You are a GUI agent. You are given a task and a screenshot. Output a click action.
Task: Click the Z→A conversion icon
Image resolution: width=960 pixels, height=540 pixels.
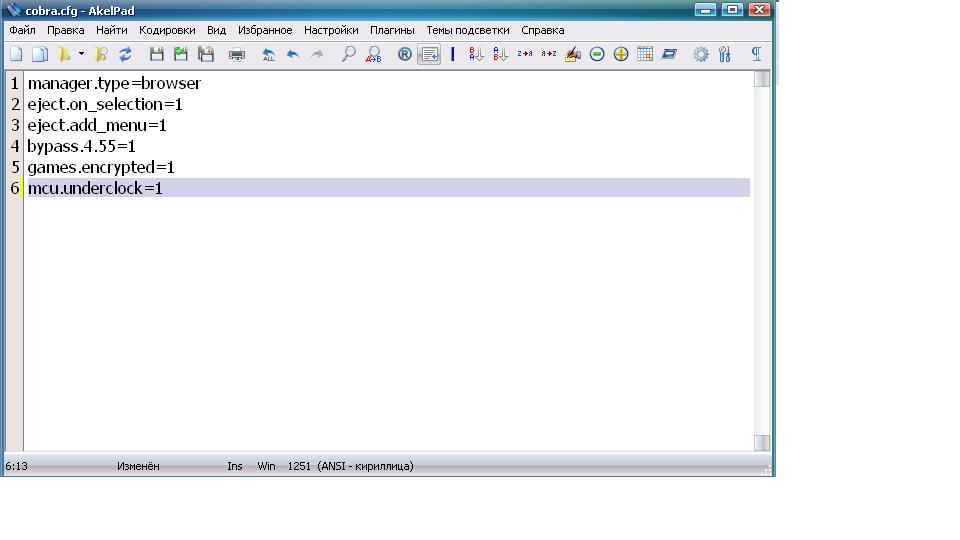pos(525,54)
